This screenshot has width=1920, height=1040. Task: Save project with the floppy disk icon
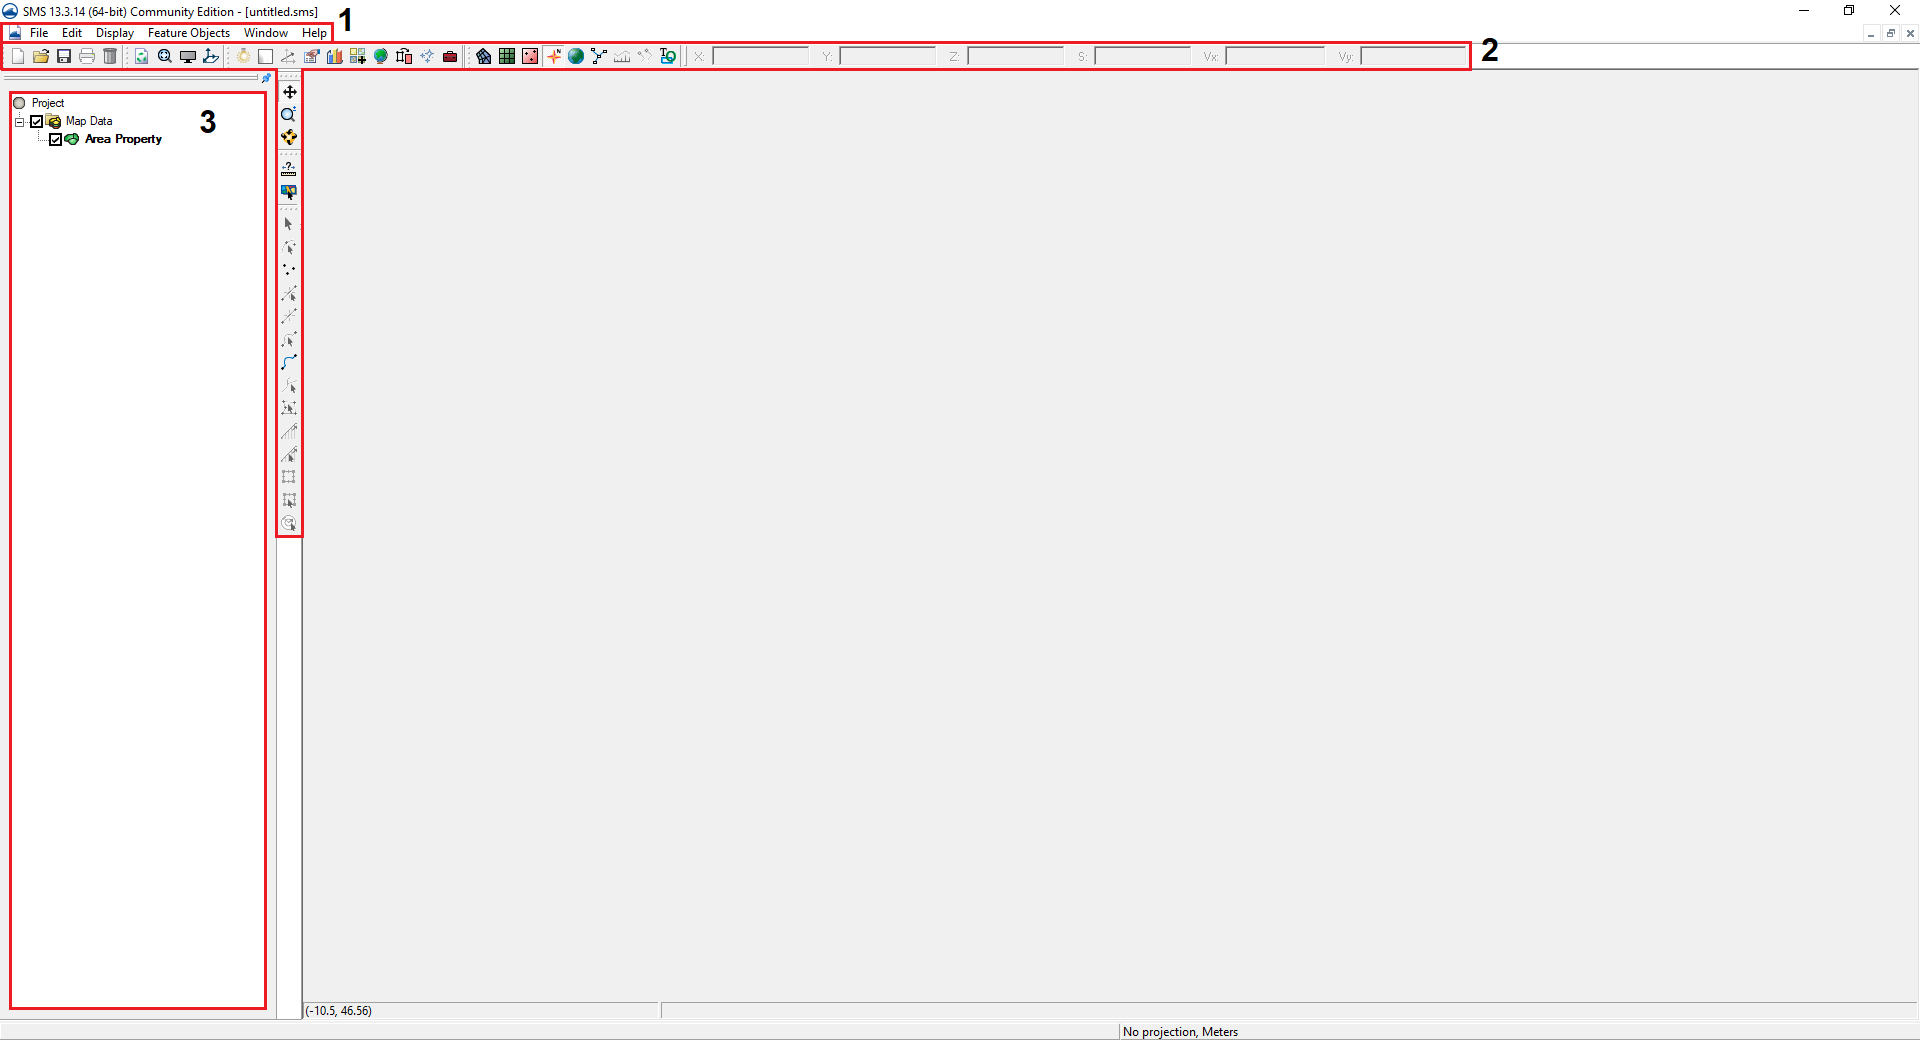click(64, 57)
